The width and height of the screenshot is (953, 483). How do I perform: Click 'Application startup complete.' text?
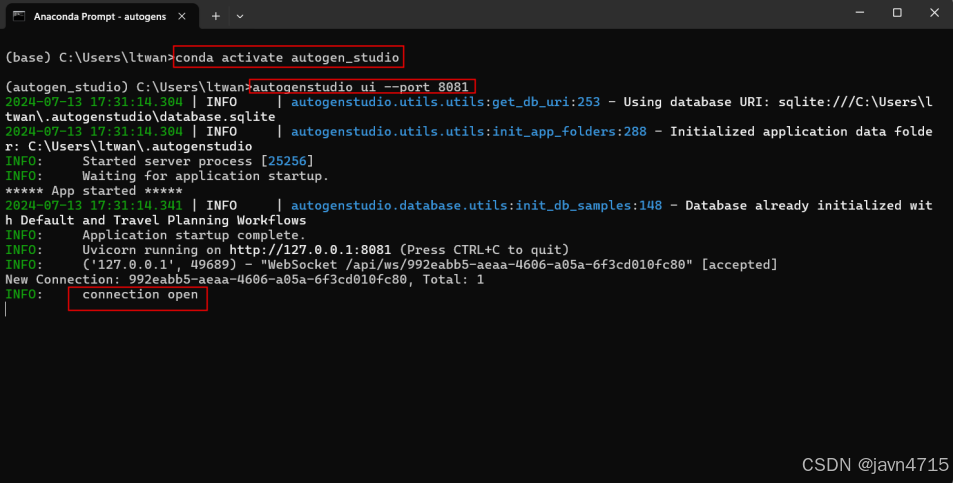194,235
